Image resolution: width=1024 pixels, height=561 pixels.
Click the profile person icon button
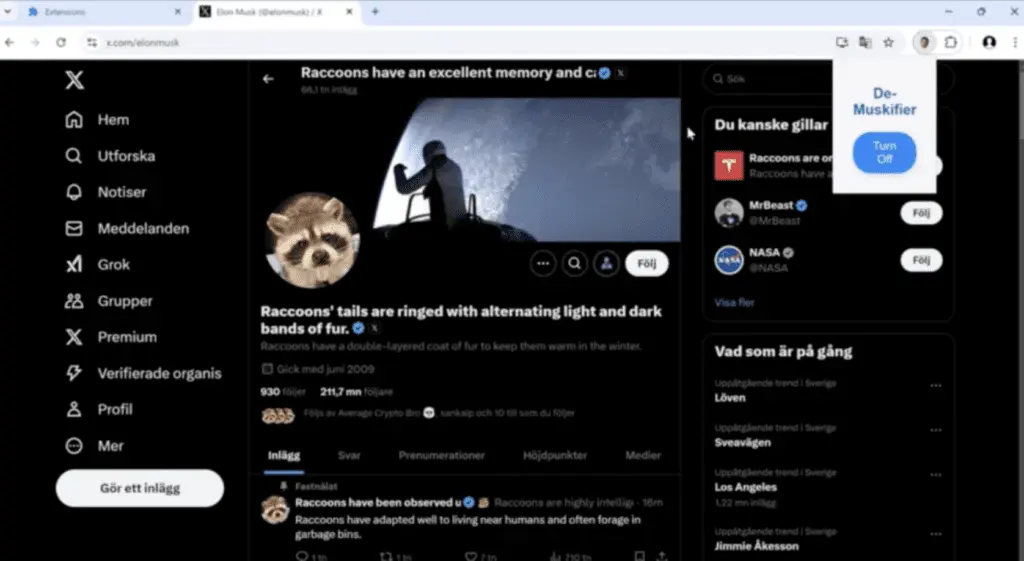607,264
